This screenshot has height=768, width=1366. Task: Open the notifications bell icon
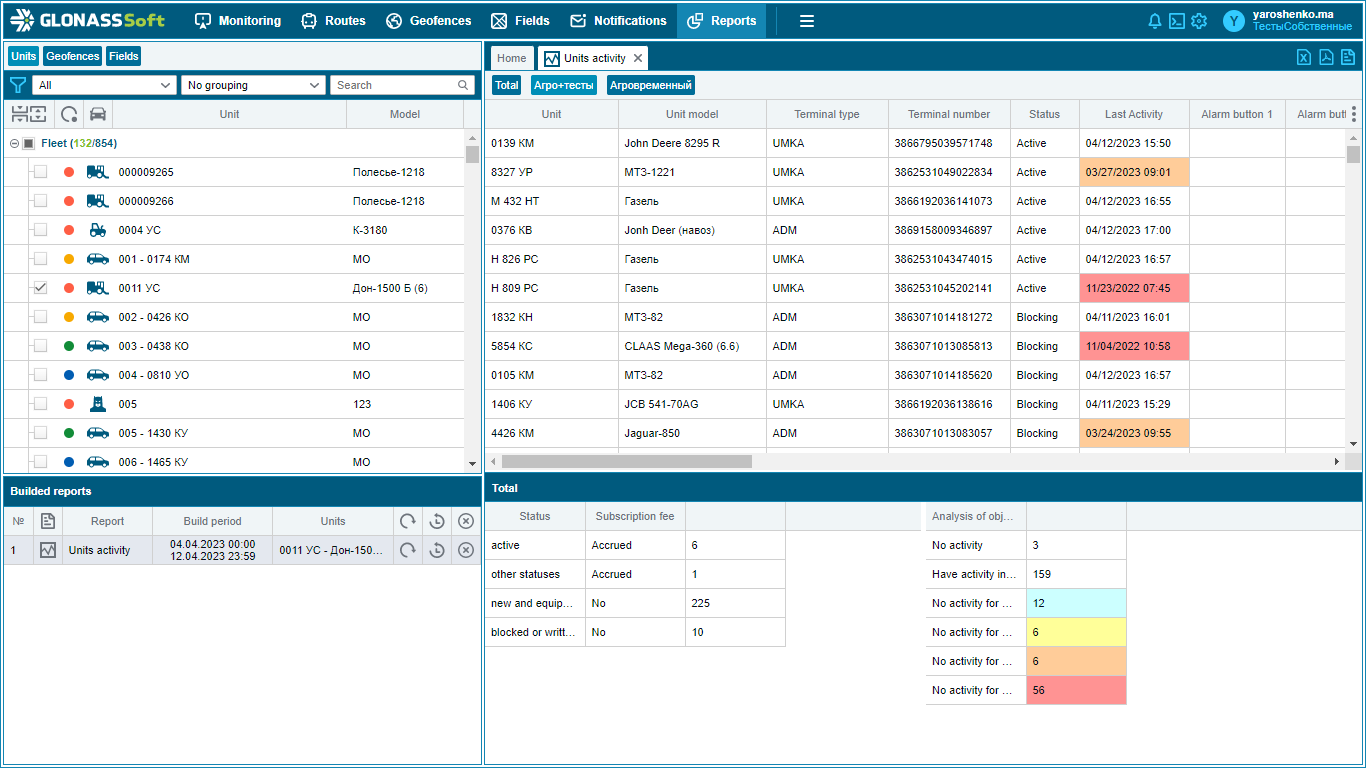pyautogui.click(x=1155, y=21)
